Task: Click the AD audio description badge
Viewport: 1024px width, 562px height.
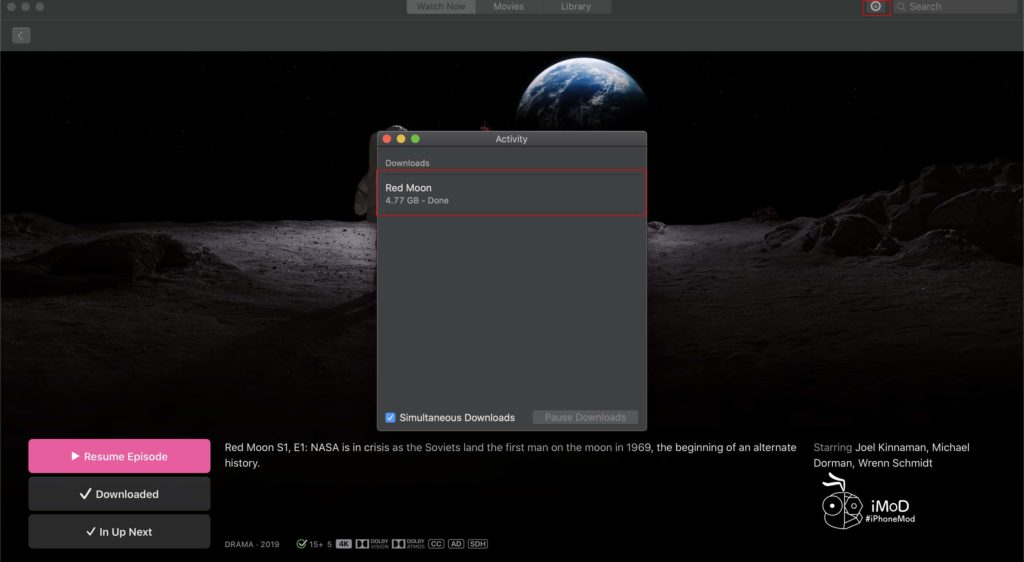Action: [457, 544]
